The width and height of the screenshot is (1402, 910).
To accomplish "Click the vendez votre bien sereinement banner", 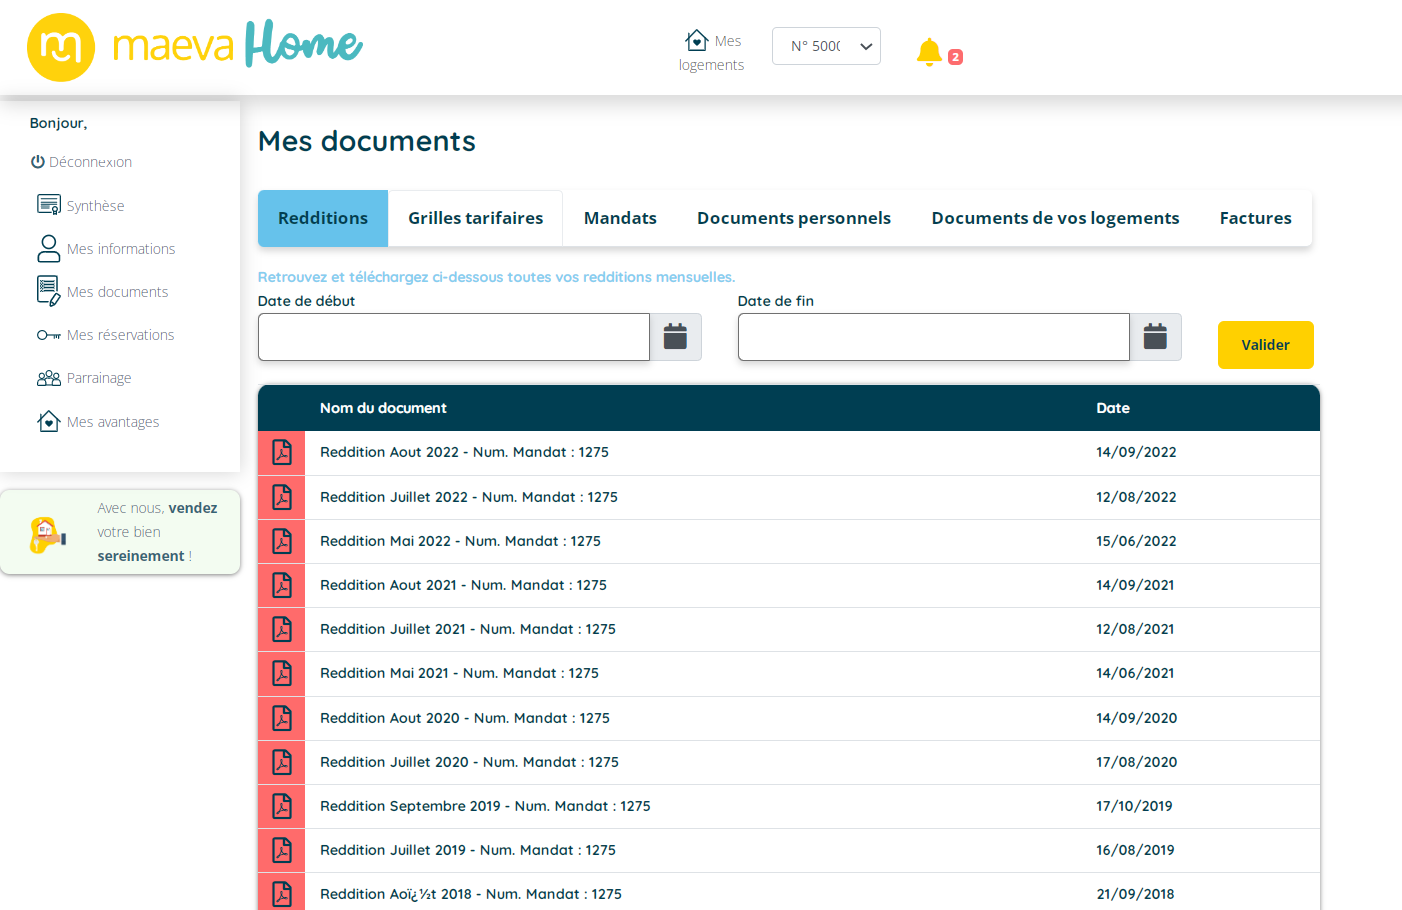I will (120, 532).
